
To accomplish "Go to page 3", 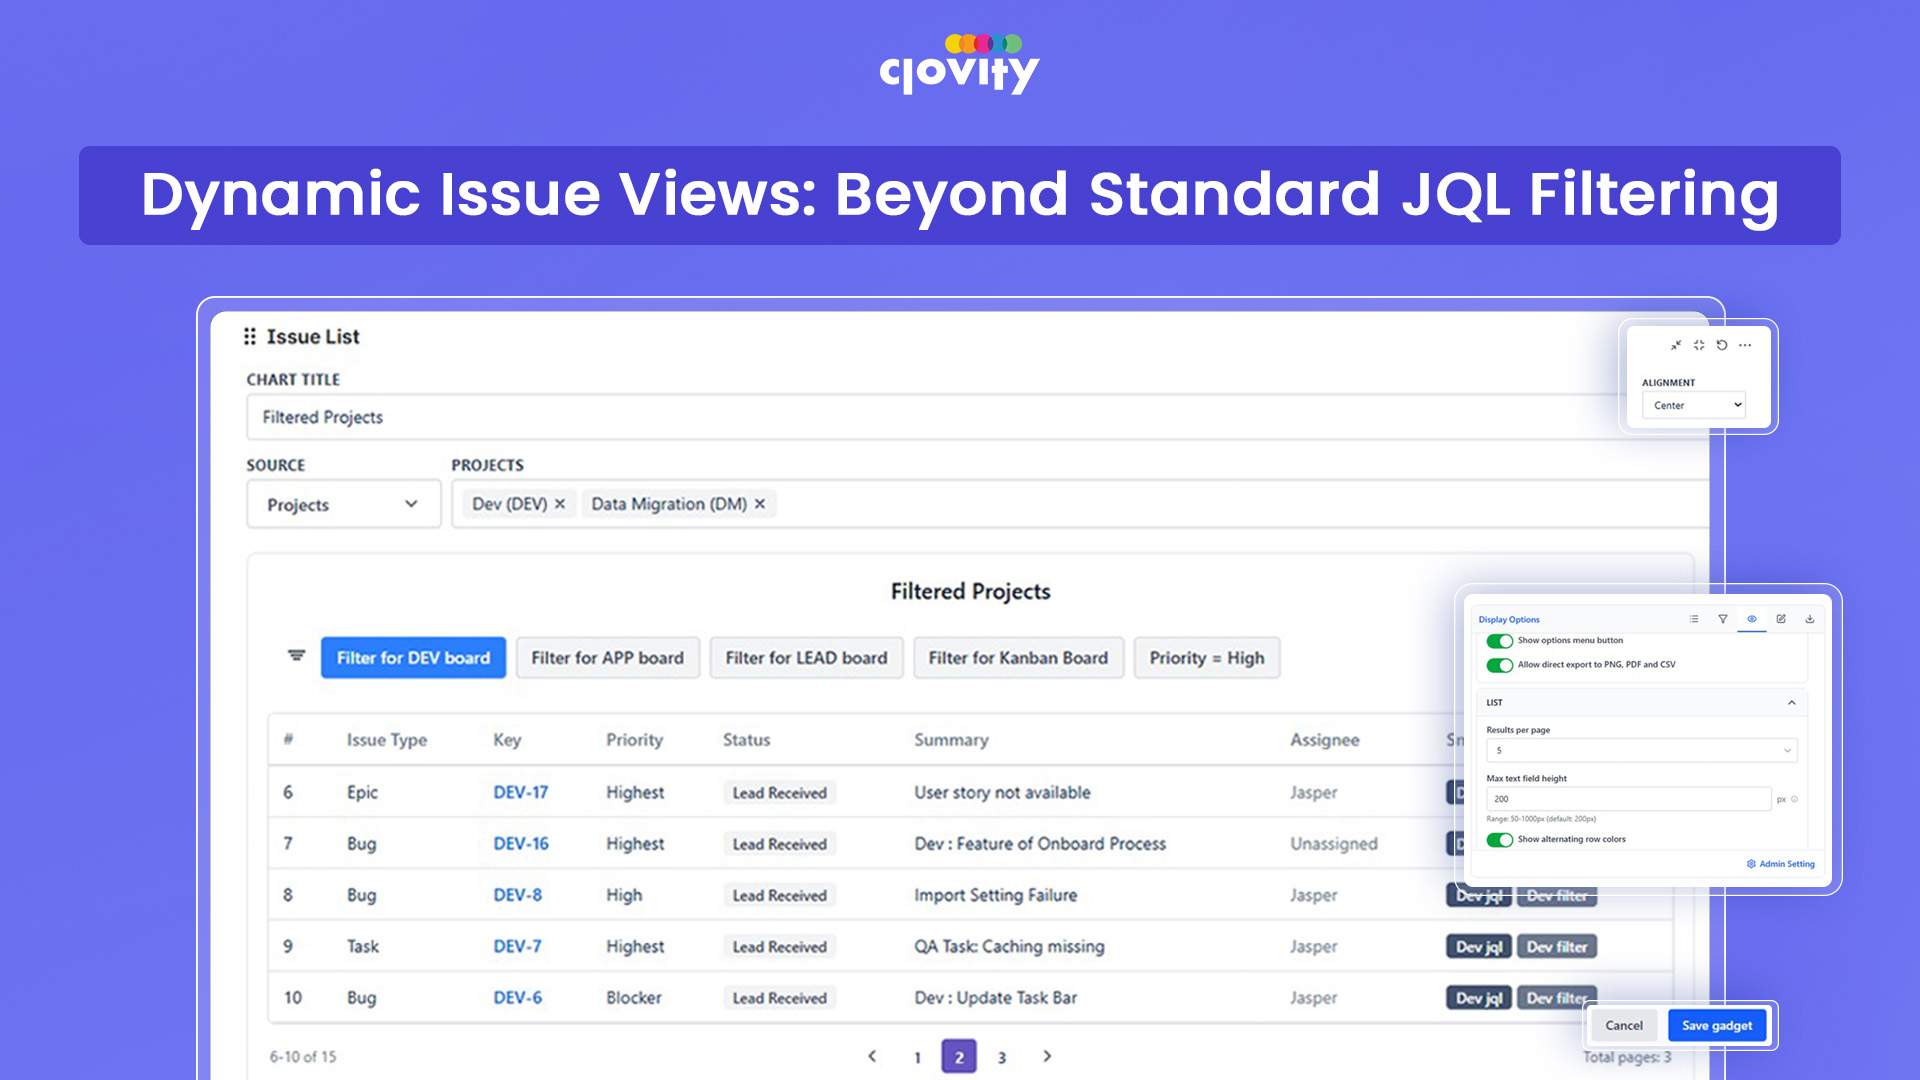I will (1001, 1057).
